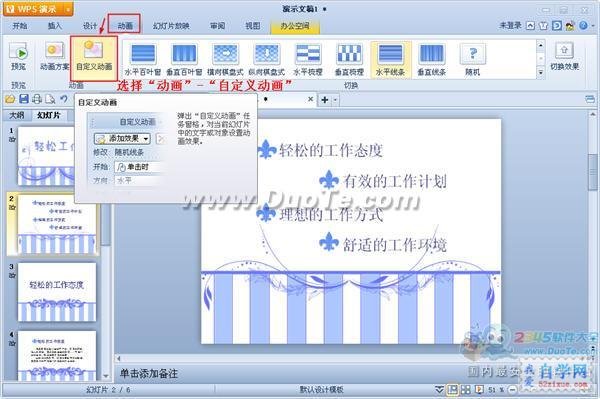This screenshot has width=600, height=399.
Task: Click the notes area 单击添加备注
Action: coord(149,374)
